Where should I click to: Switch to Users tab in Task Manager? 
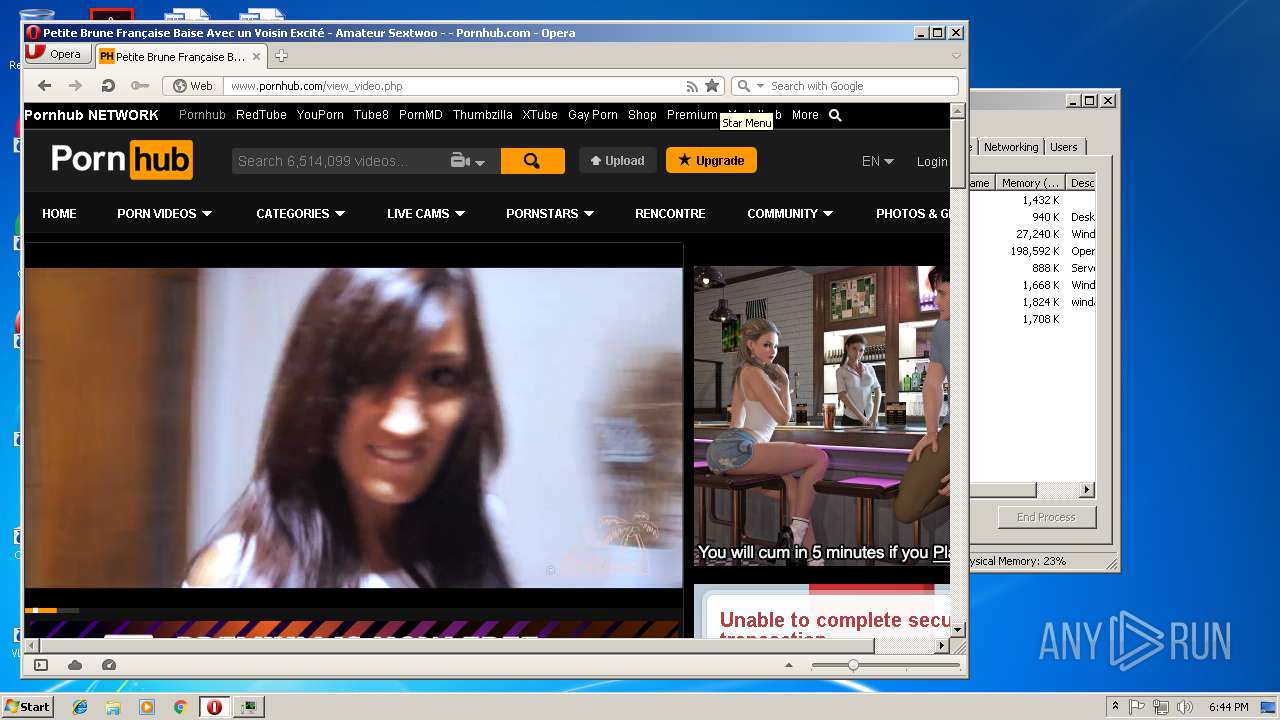[x=1063, y=147]
